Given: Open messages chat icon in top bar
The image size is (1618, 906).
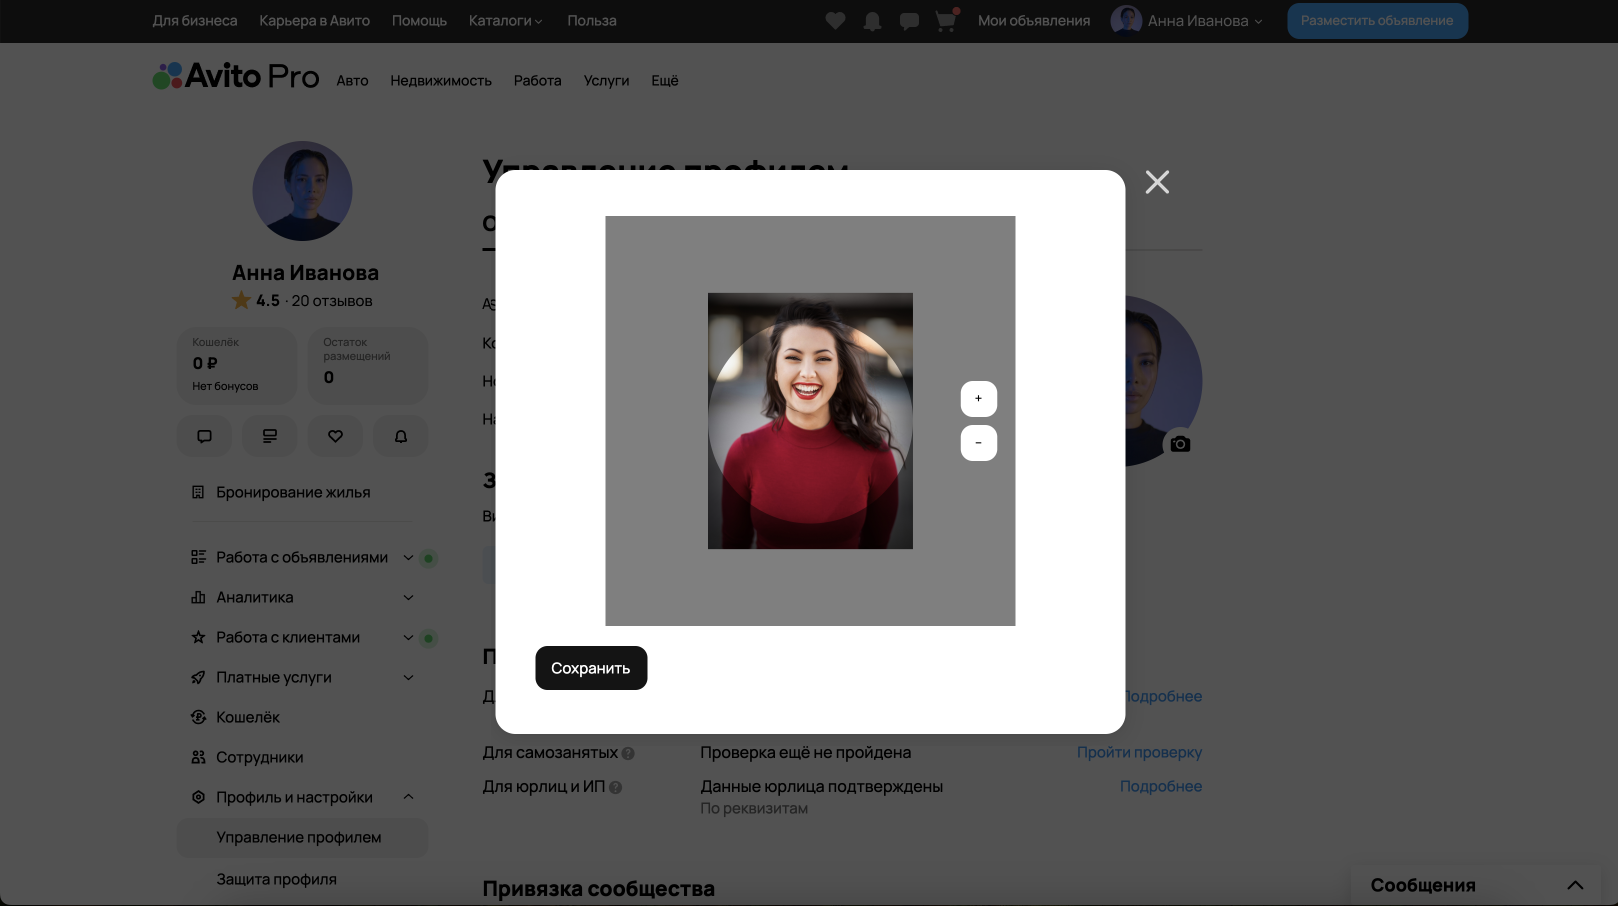Looking at the screenshot, I should click(x=909, y=21).
